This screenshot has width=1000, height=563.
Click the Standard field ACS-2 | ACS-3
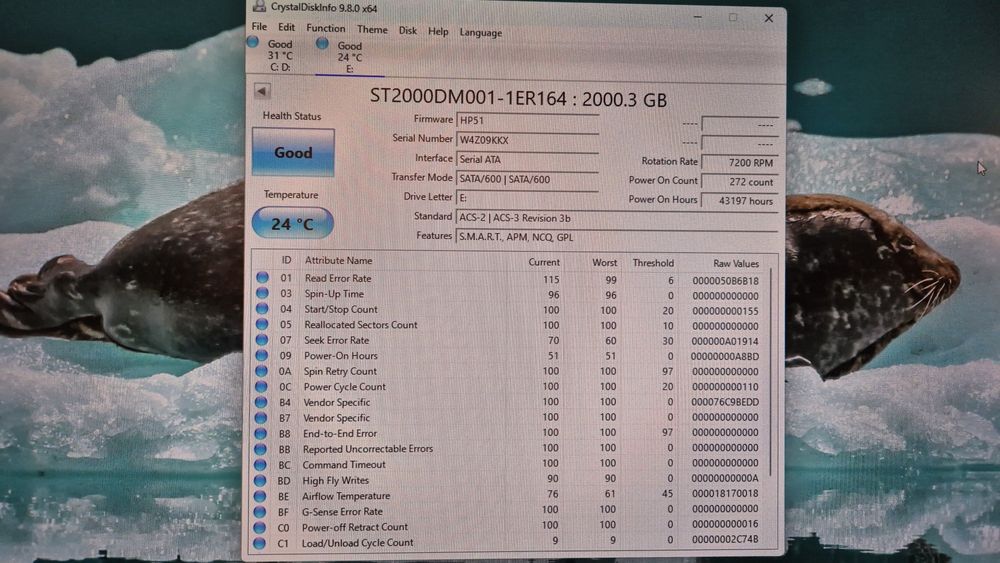(617, 218)
